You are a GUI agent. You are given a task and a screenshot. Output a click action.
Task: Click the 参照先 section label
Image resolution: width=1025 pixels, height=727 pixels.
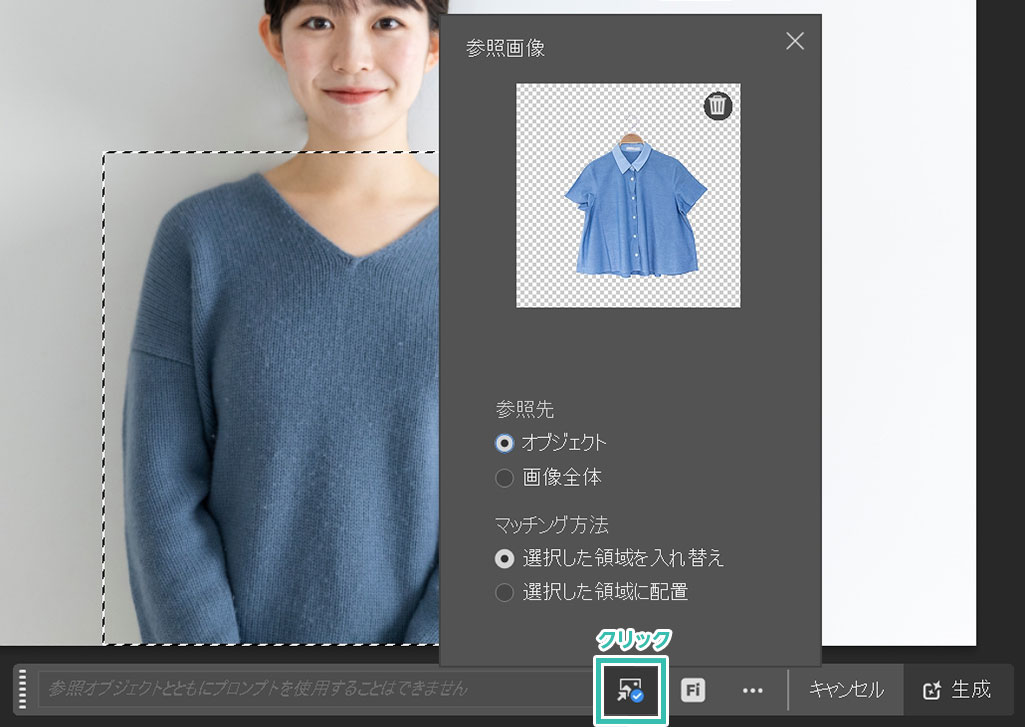coord(524,409)
